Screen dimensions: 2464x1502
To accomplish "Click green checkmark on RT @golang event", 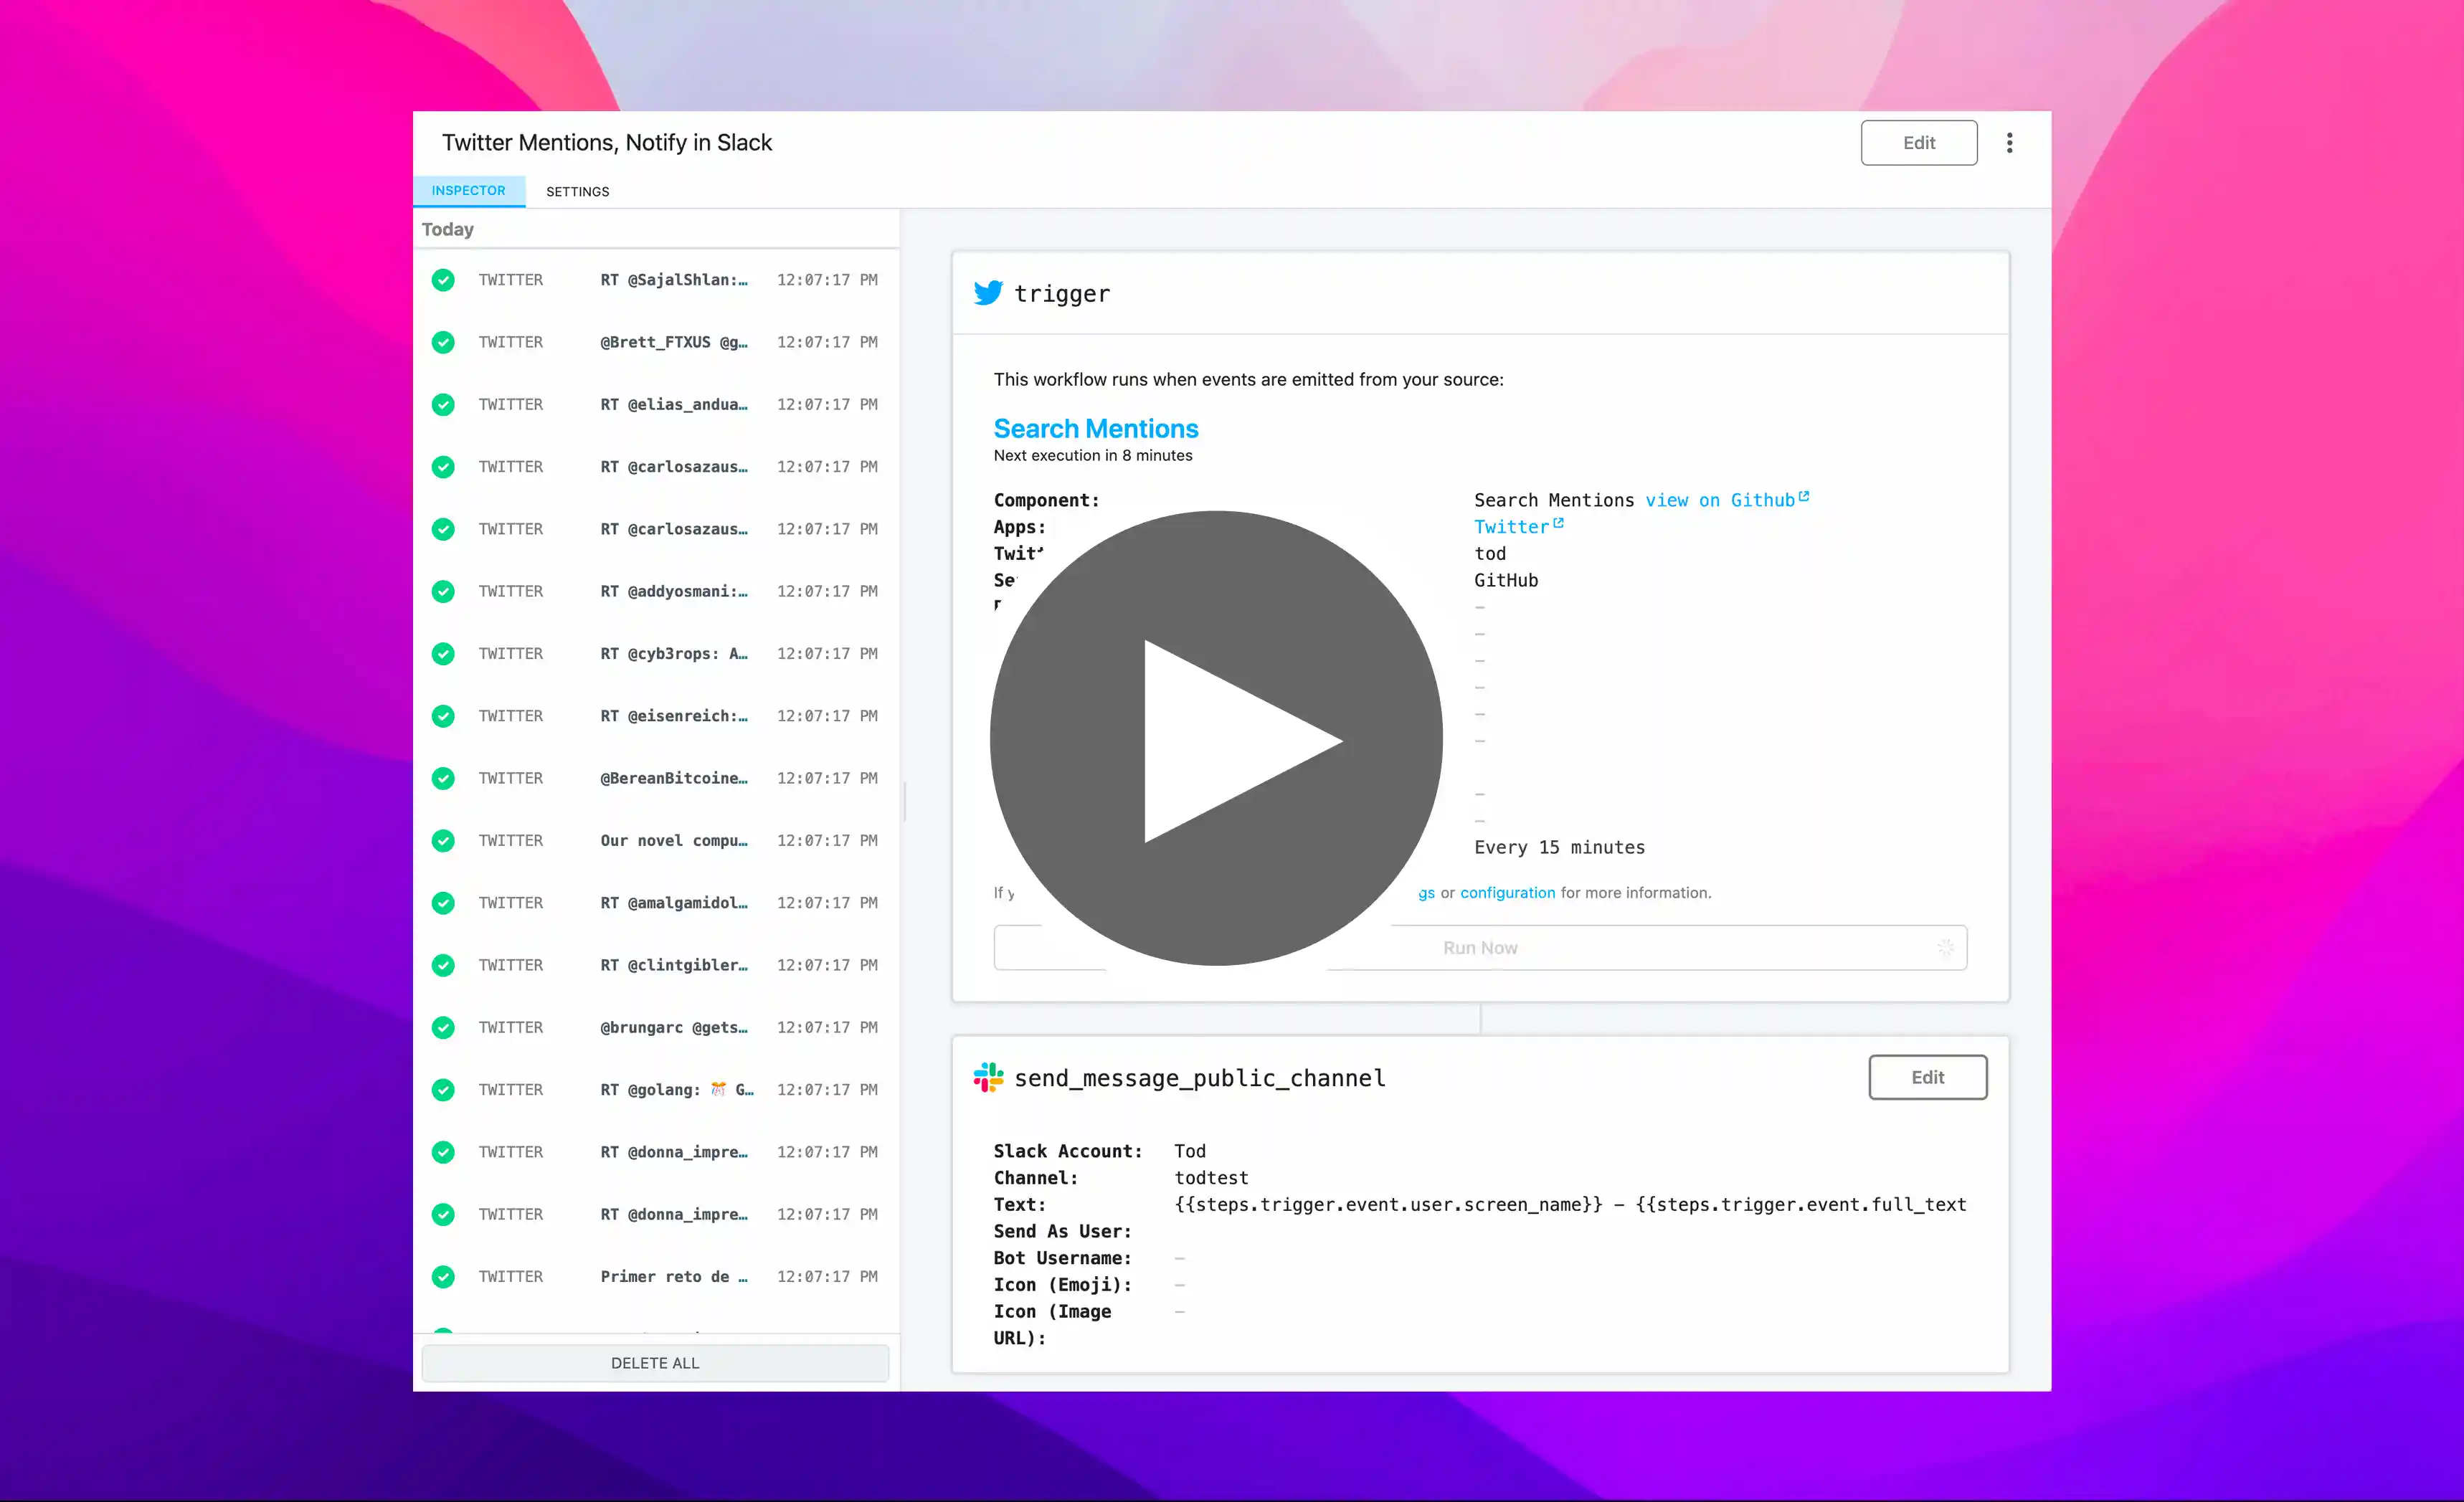I will click(443, 1090).
